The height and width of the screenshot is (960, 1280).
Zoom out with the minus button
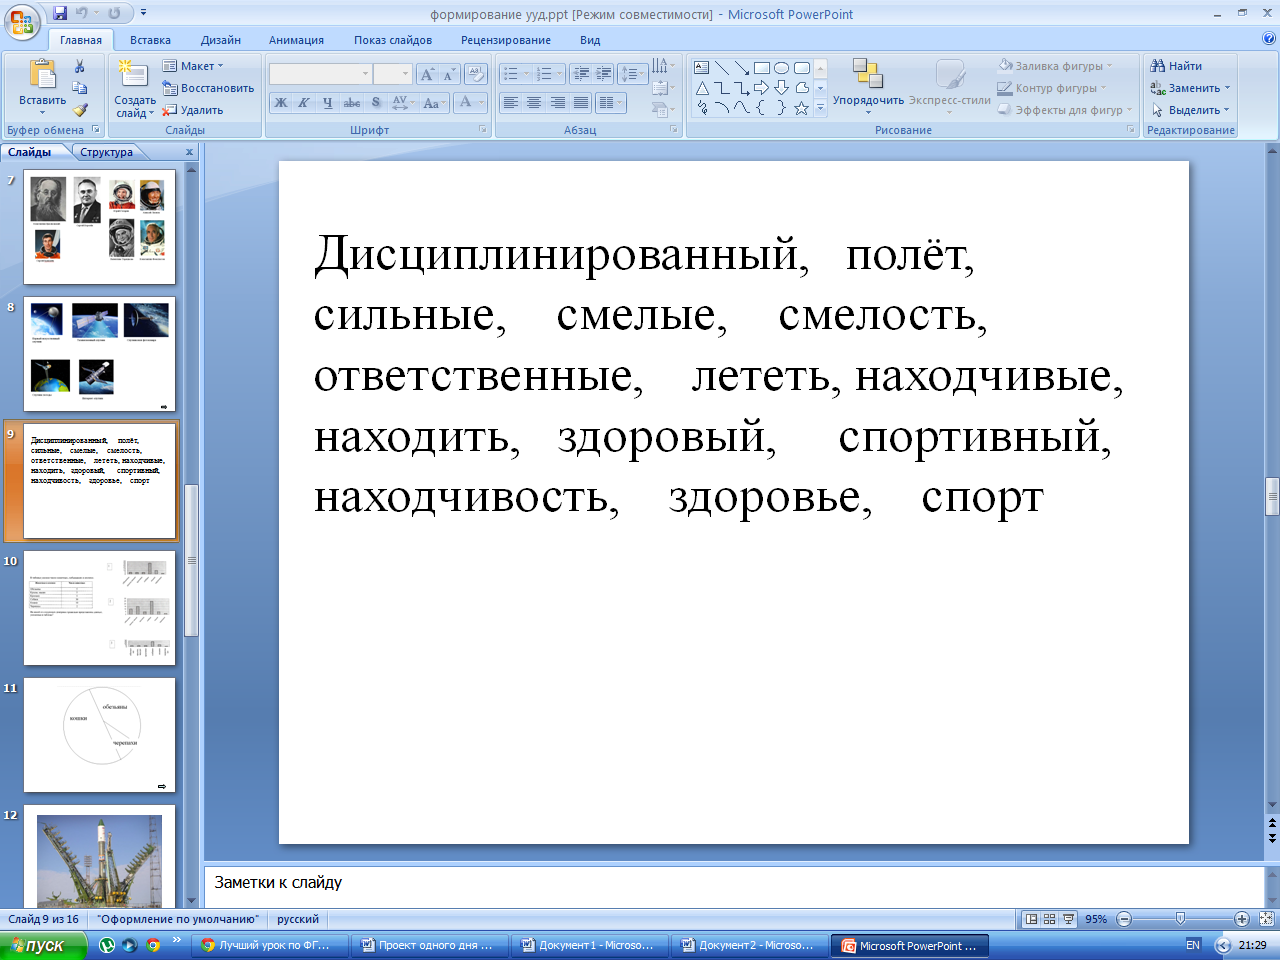(1124, 919)
